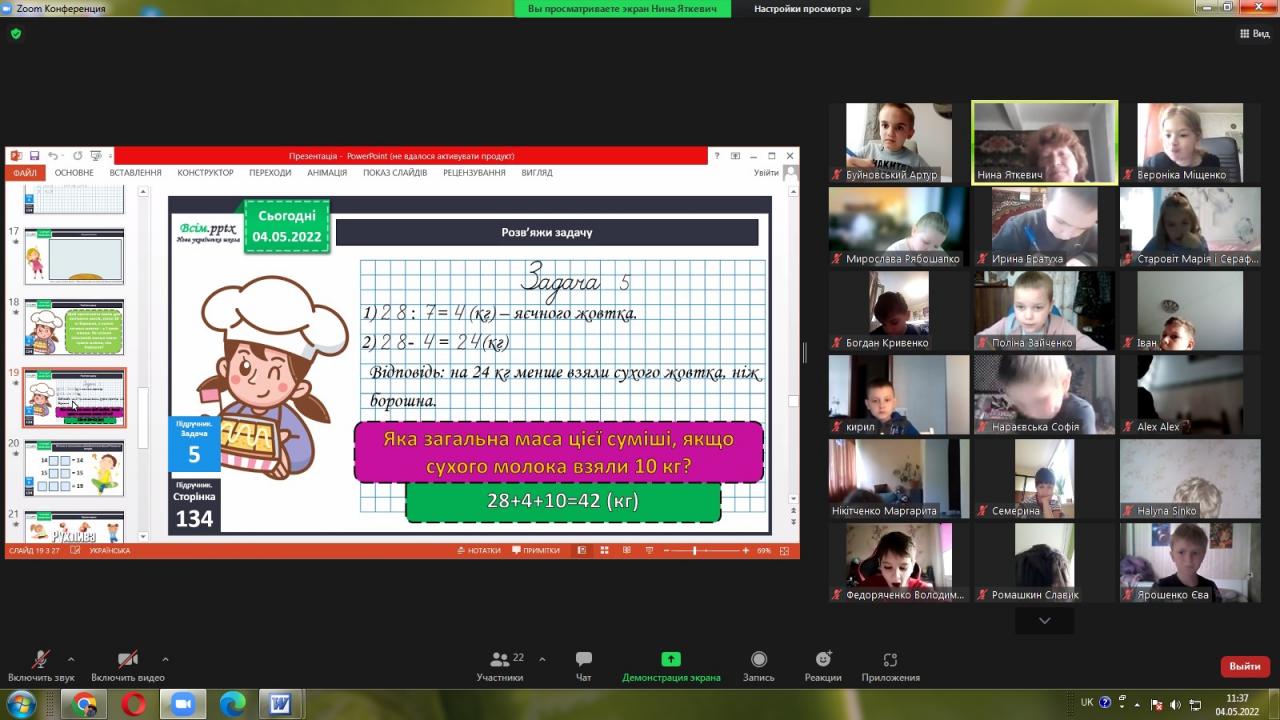Click the green Демонстрация экрана icon
Viewport: 1280px width, 720px height.
[x=671, y=660]
